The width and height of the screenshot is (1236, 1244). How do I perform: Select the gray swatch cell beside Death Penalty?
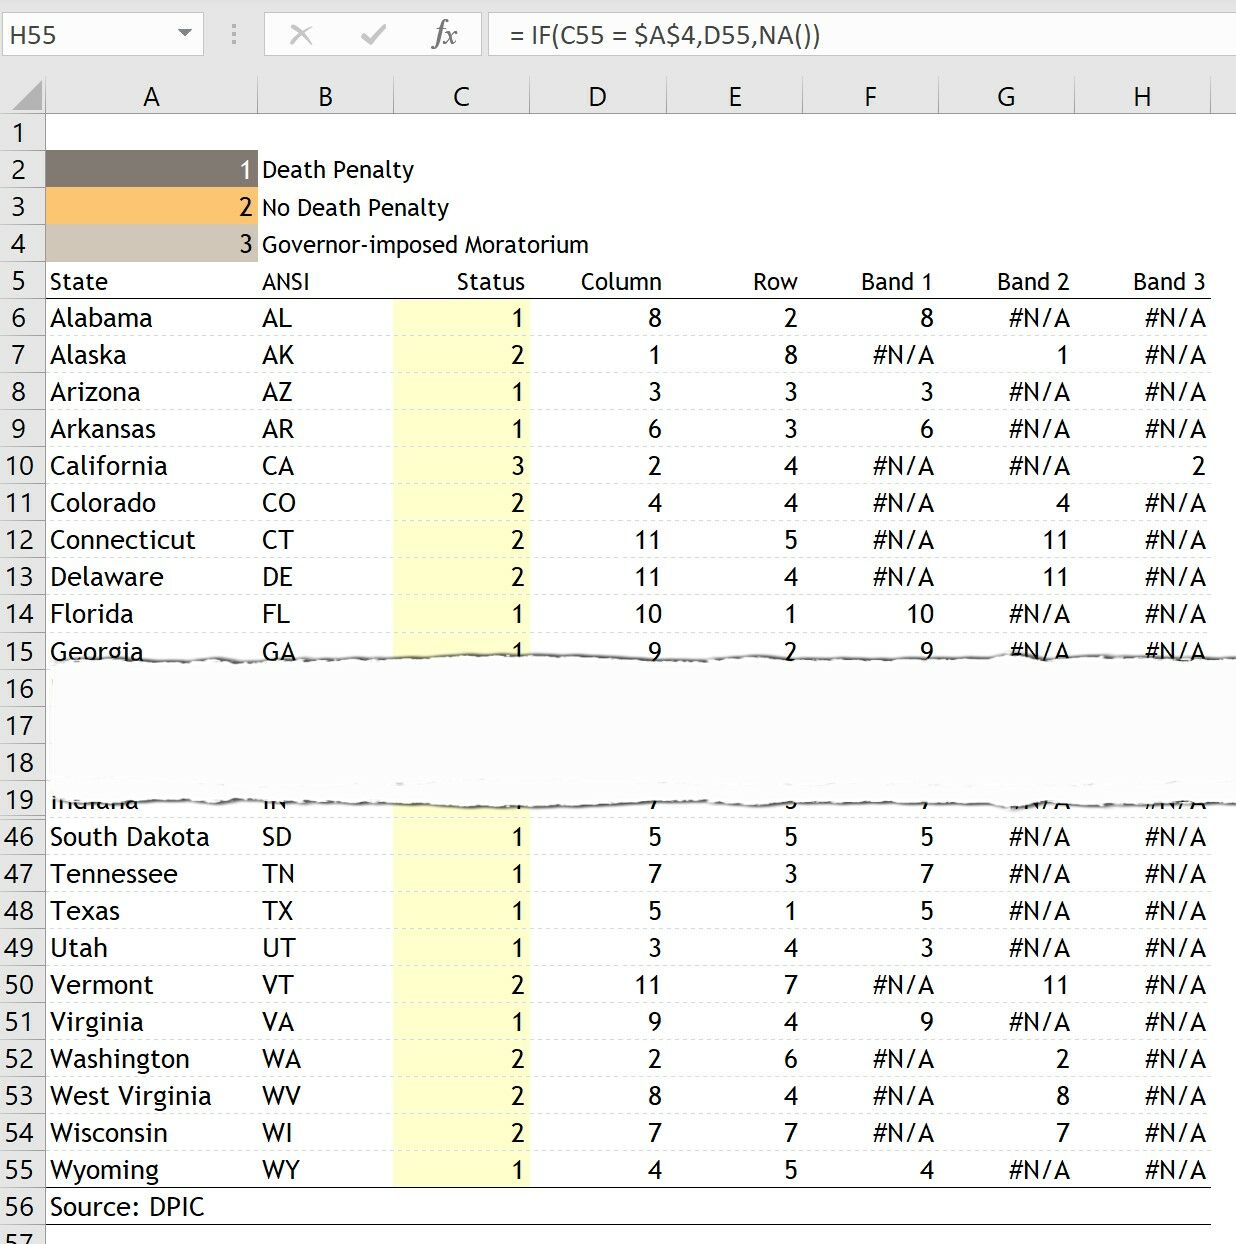click(150, 169)
